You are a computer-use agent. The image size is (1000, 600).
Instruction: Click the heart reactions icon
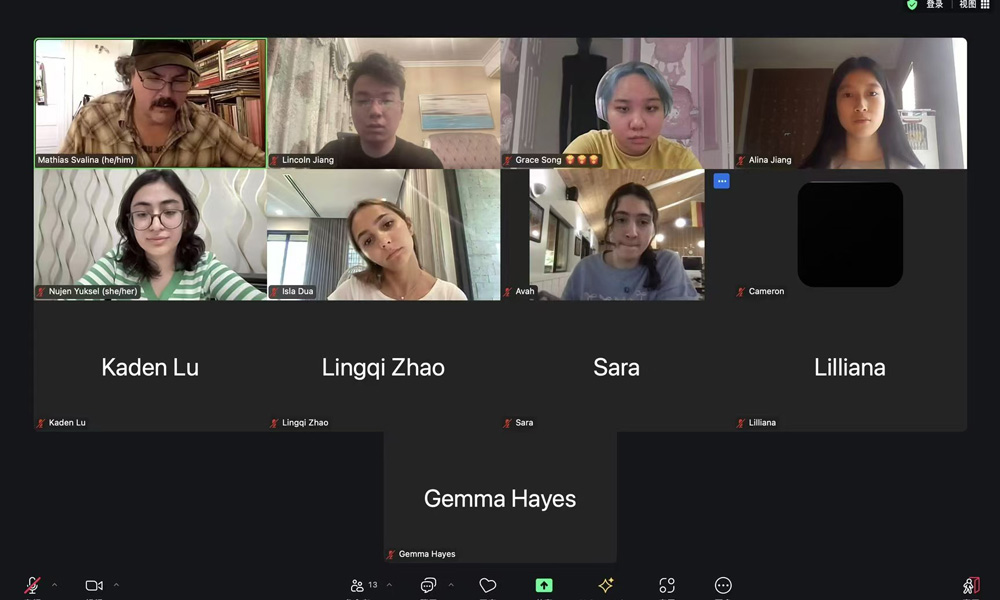click(488, 585)
